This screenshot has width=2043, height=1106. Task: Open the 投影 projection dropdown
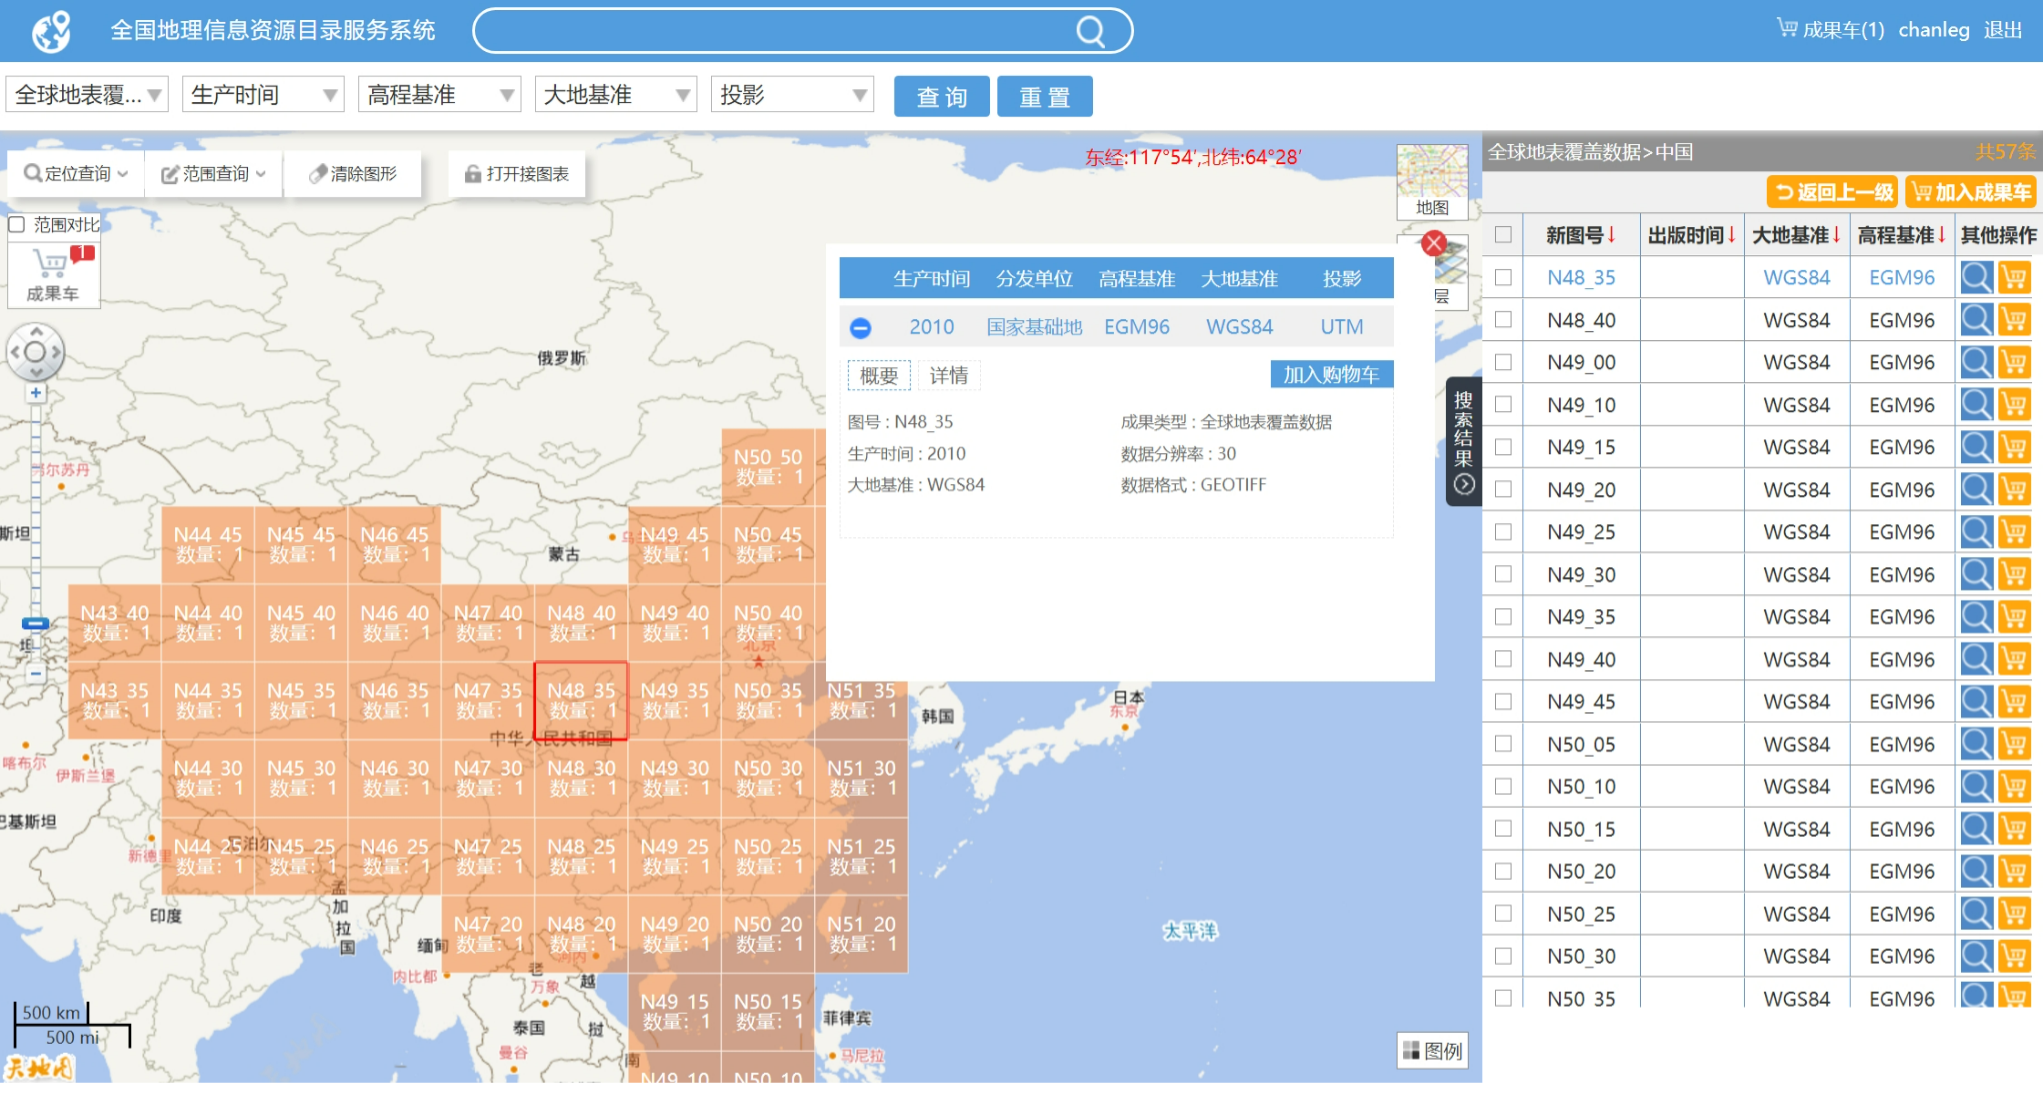point(791,94)
